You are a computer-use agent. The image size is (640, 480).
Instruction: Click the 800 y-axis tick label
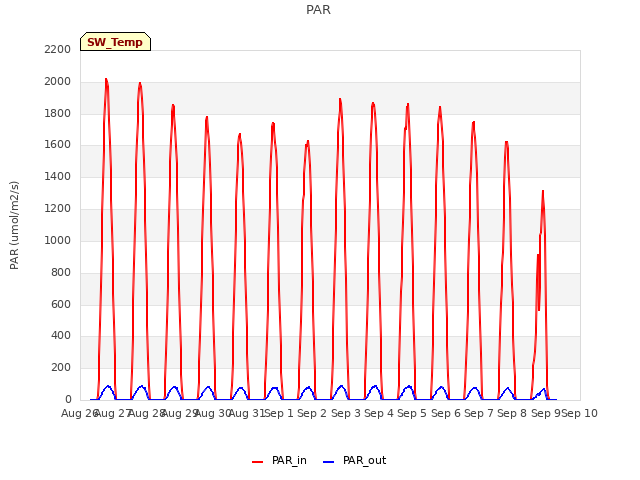click(x=61, y=272)
